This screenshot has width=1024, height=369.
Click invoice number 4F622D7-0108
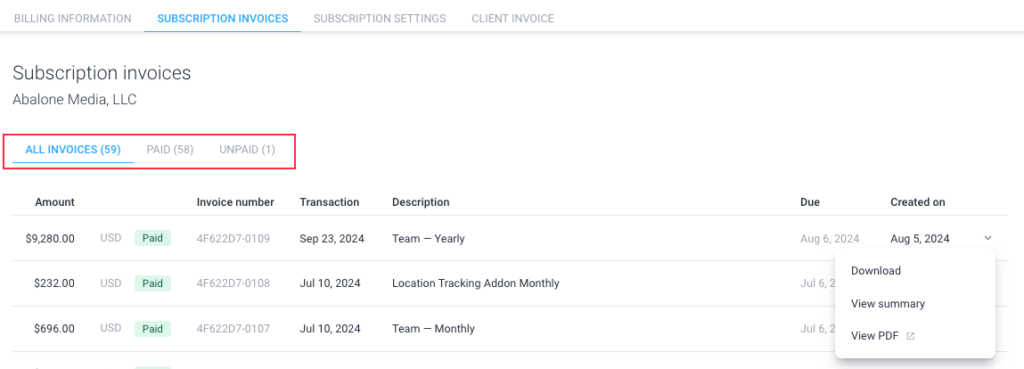[233, 283]
